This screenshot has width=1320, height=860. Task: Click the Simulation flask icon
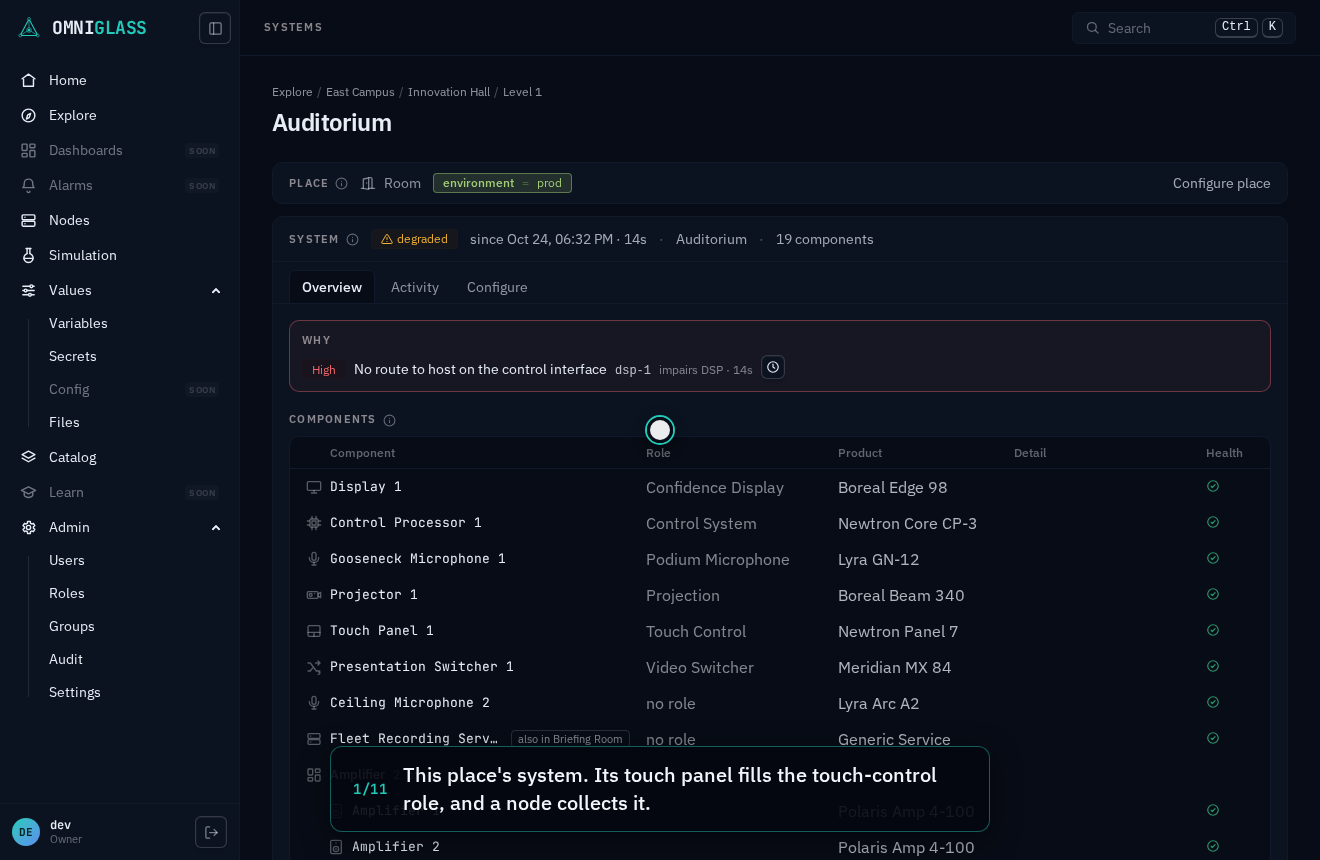point(29,255)
